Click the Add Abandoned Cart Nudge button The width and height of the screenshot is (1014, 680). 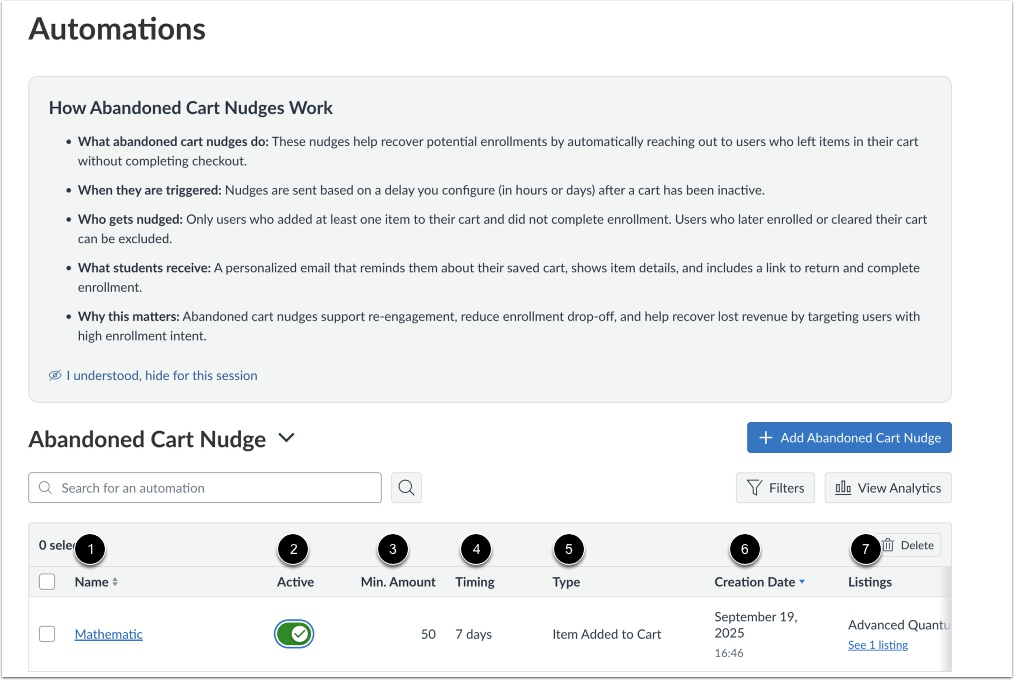[x=849, y=437]
